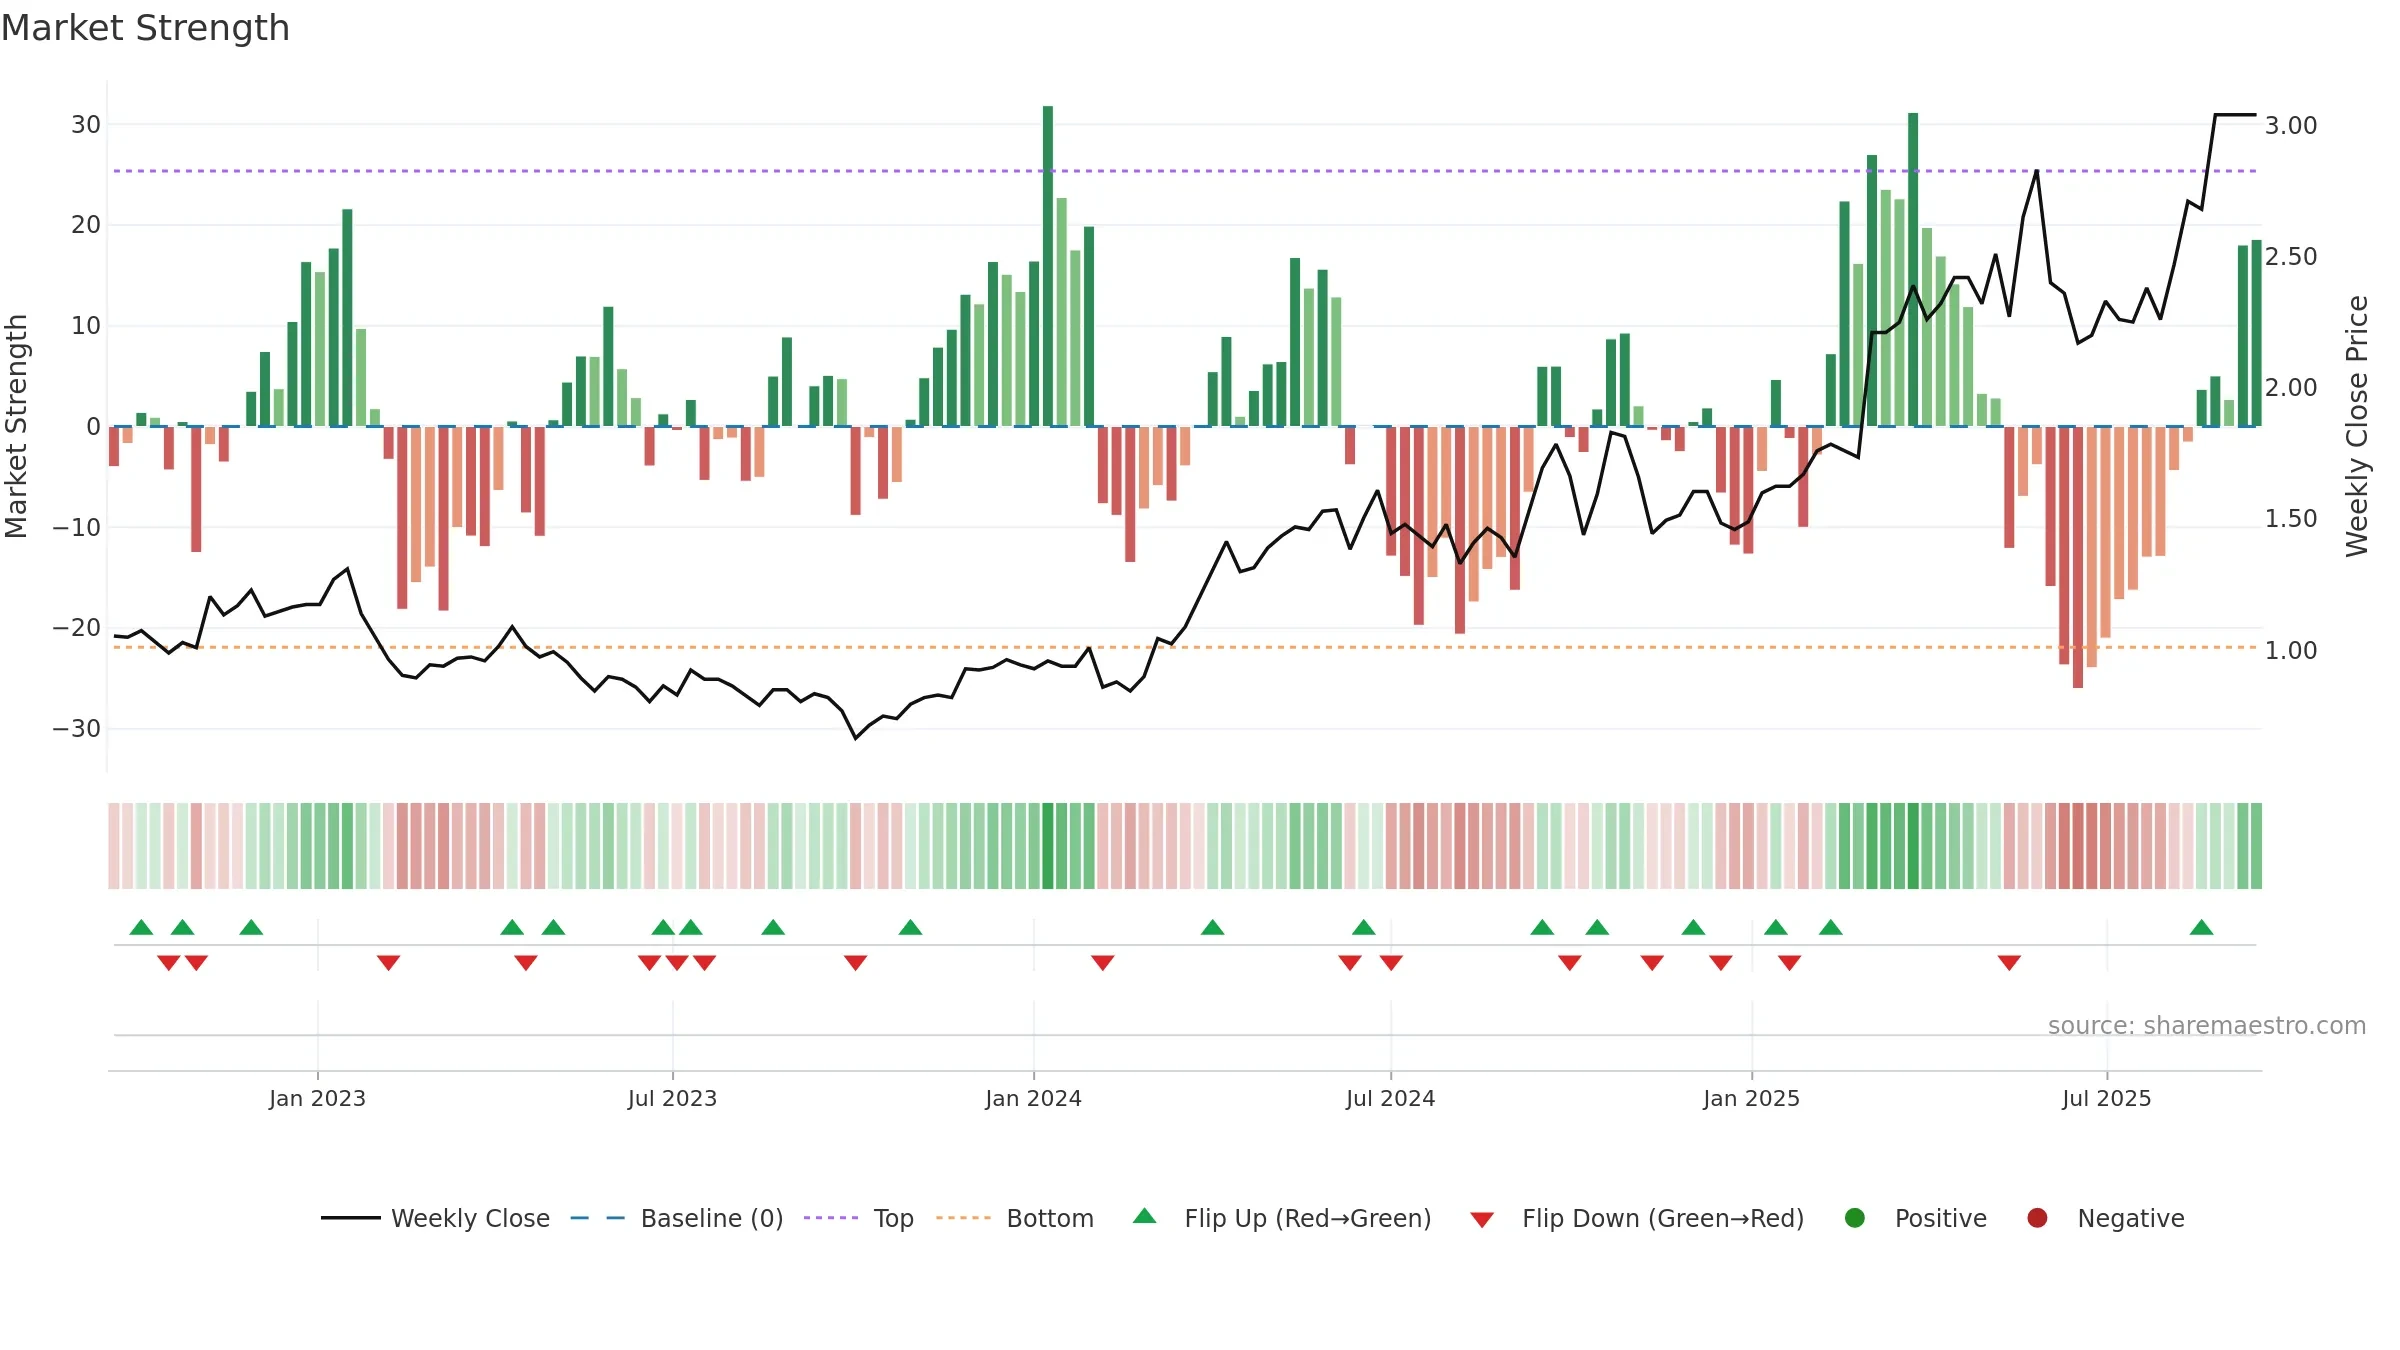Toggle the Positive legend entry
The height and width of the screenshot is (1350, 2400).
tap(1915, 1218)
